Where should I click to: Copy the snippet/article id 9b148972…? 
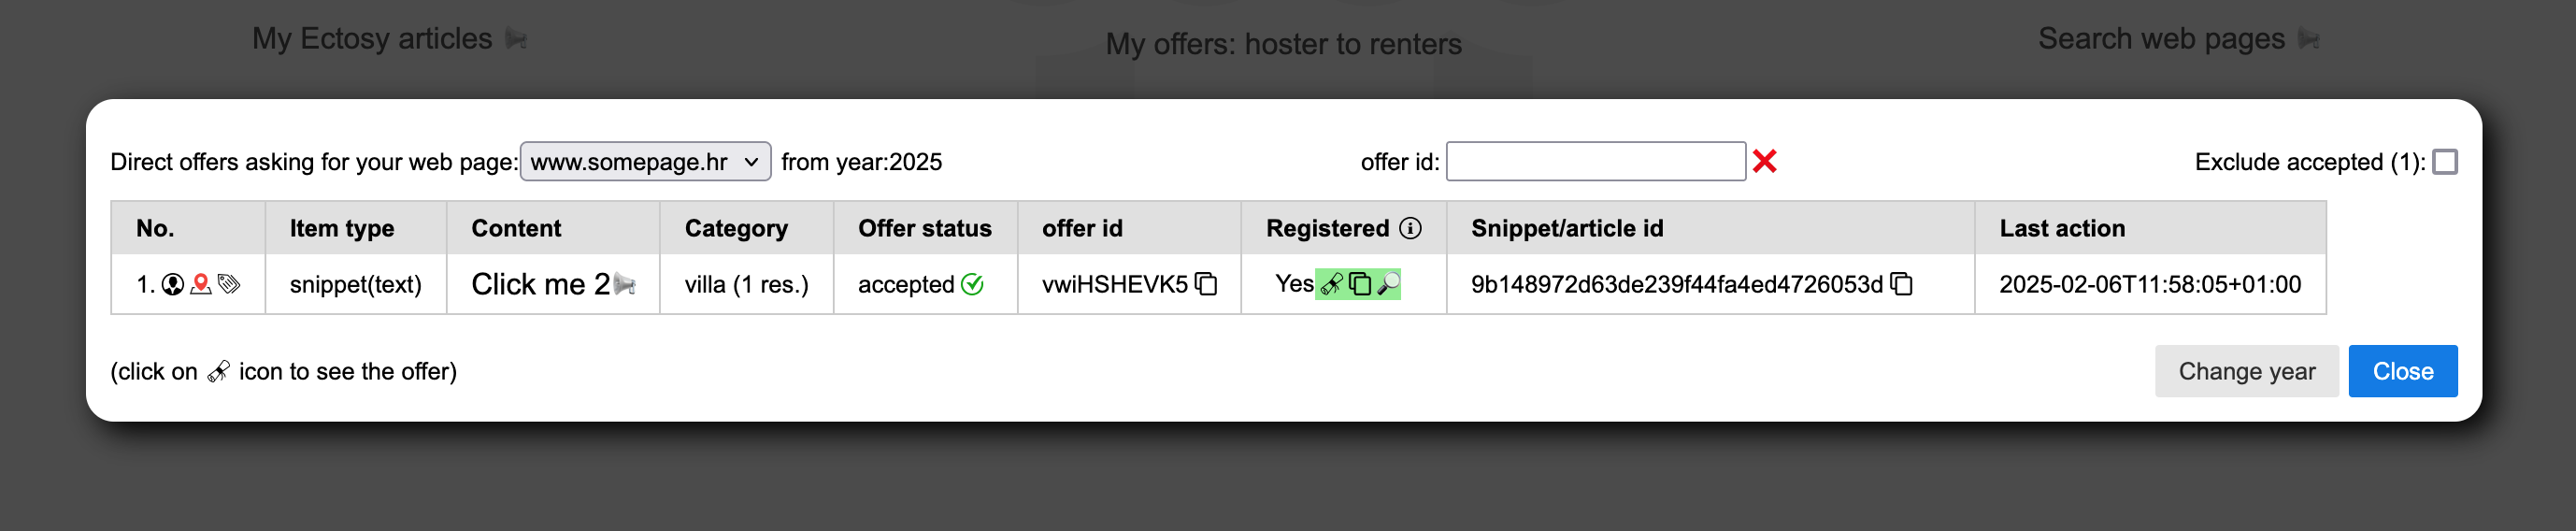1901,285
